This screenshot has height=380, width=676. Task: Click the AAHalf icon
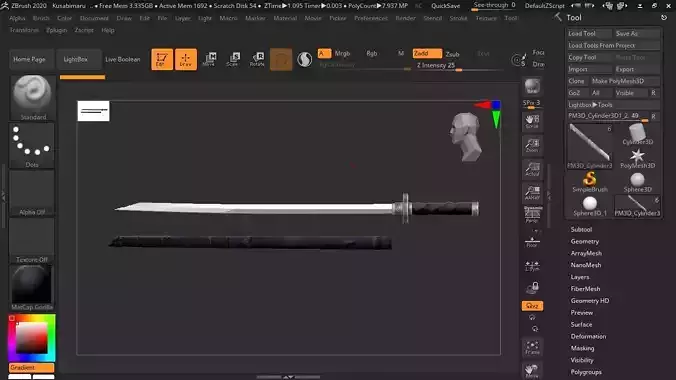coord(532,192)
